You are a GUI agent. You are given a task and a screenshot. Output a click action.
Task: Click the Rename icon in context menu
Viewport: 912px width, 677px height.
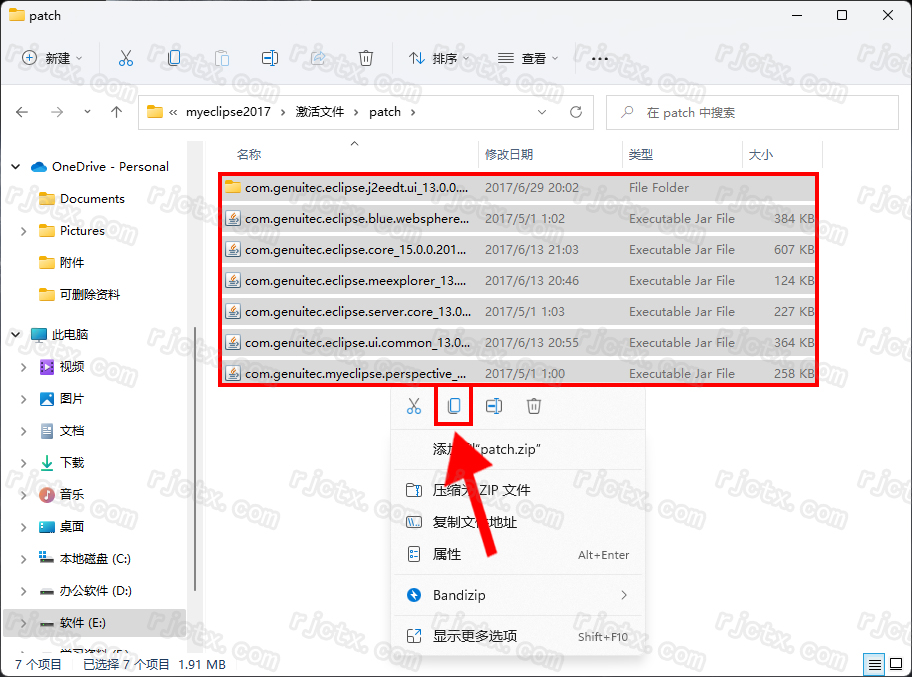tap(494, 406)
